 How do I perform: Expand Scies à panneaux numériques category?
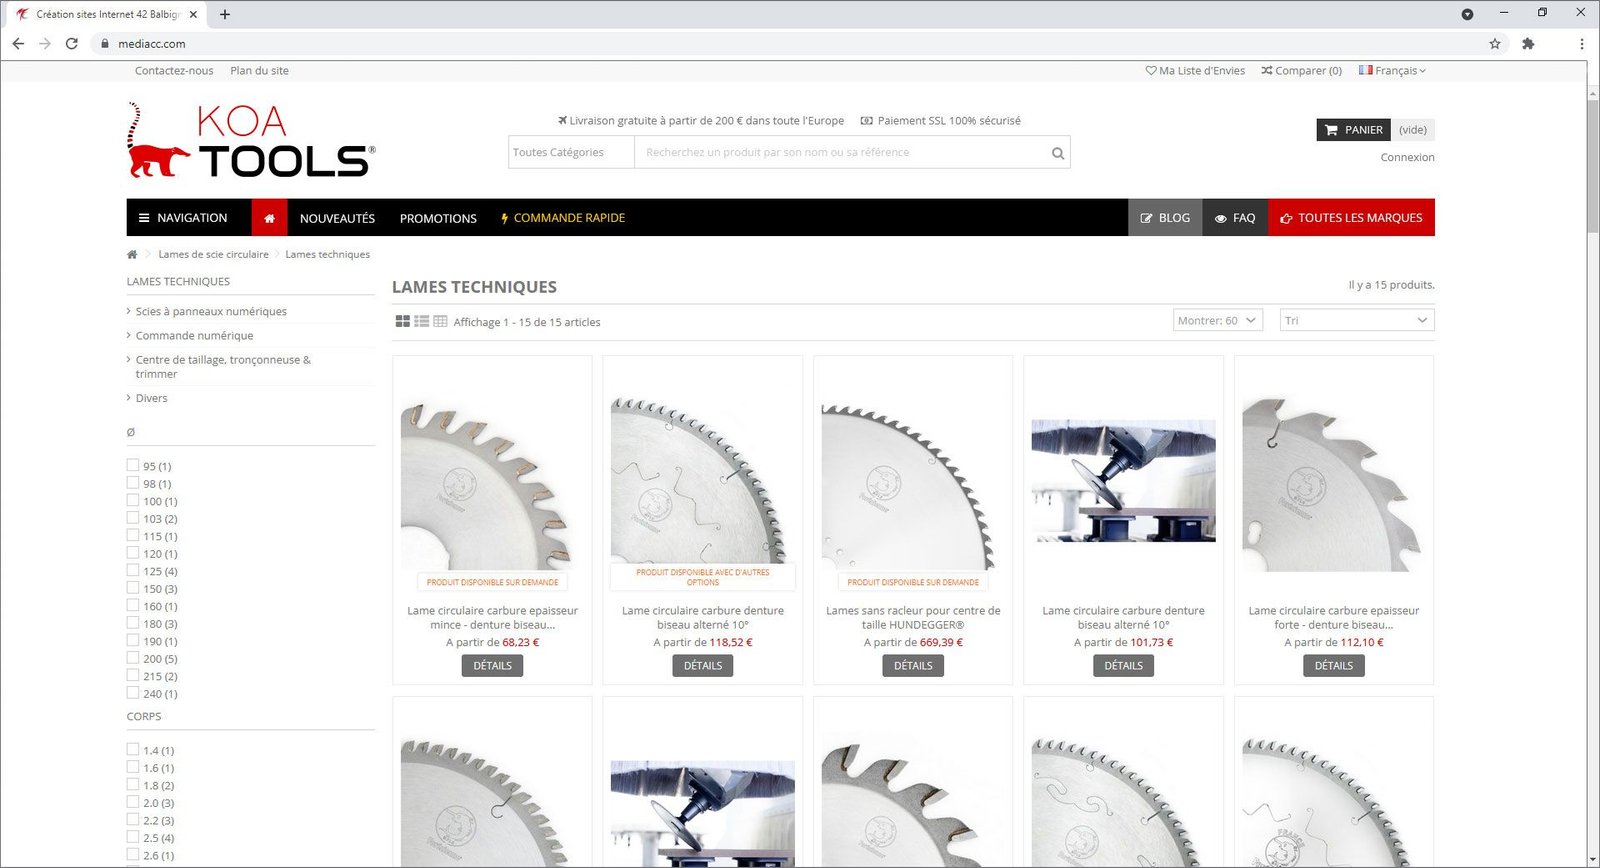(211, 311)
